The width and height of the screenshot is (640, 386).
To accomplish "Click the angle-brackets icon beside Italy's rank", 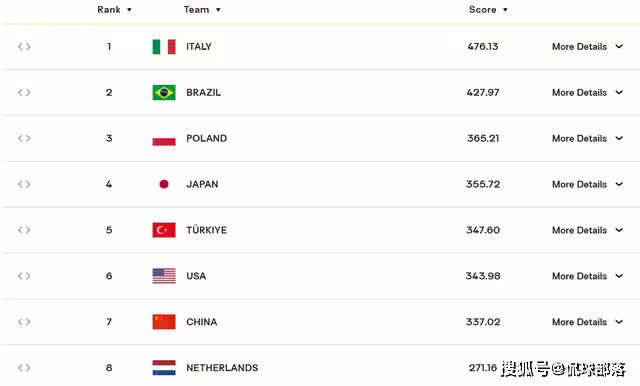I will point(24,47).
